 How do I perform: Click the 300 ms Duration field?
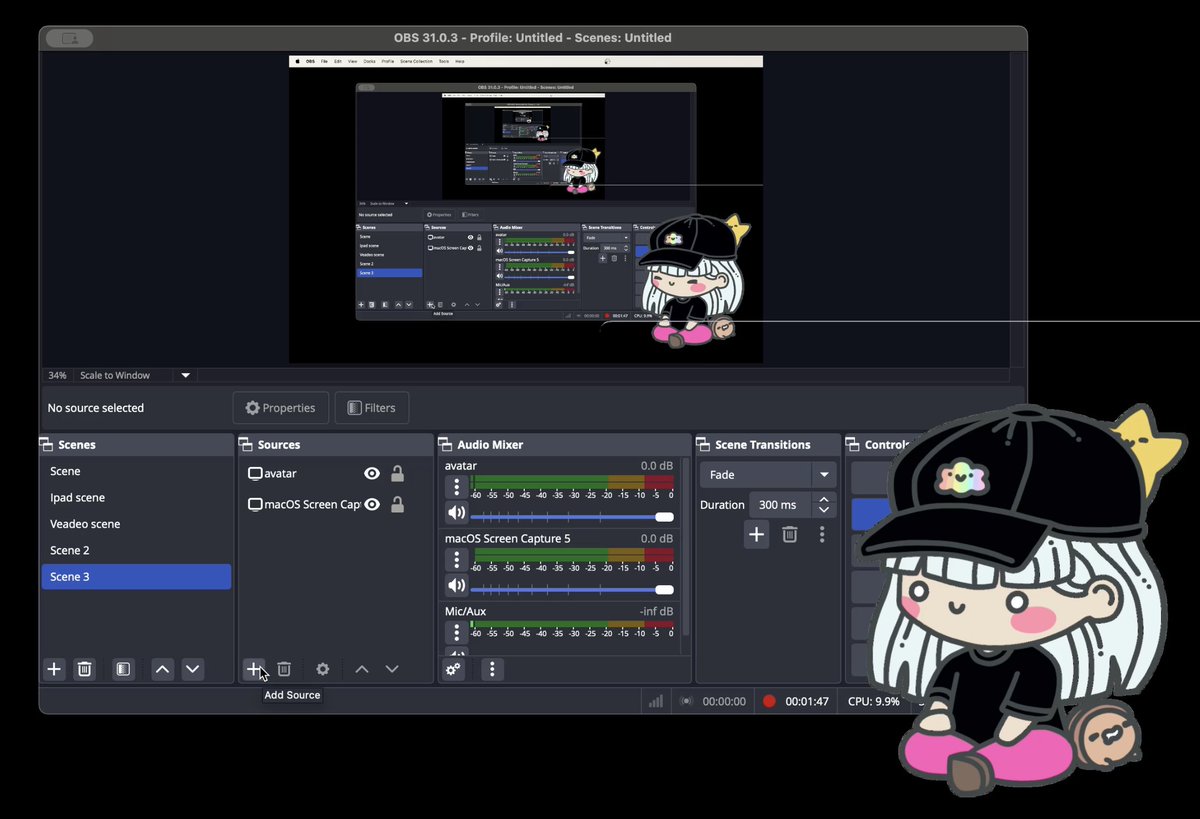pos(781,505)
